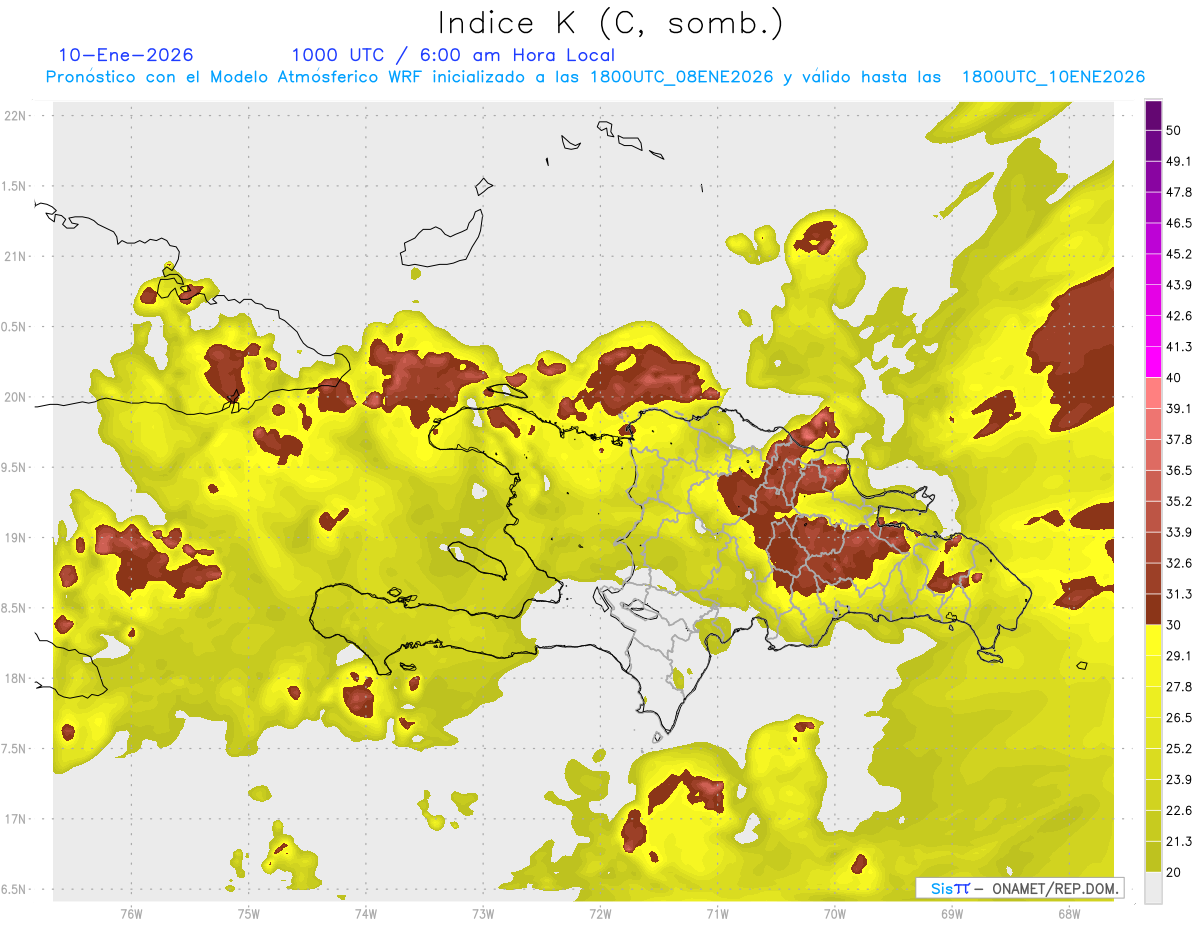Click the colorbar value "26.5"

[x=1179, y=718]
